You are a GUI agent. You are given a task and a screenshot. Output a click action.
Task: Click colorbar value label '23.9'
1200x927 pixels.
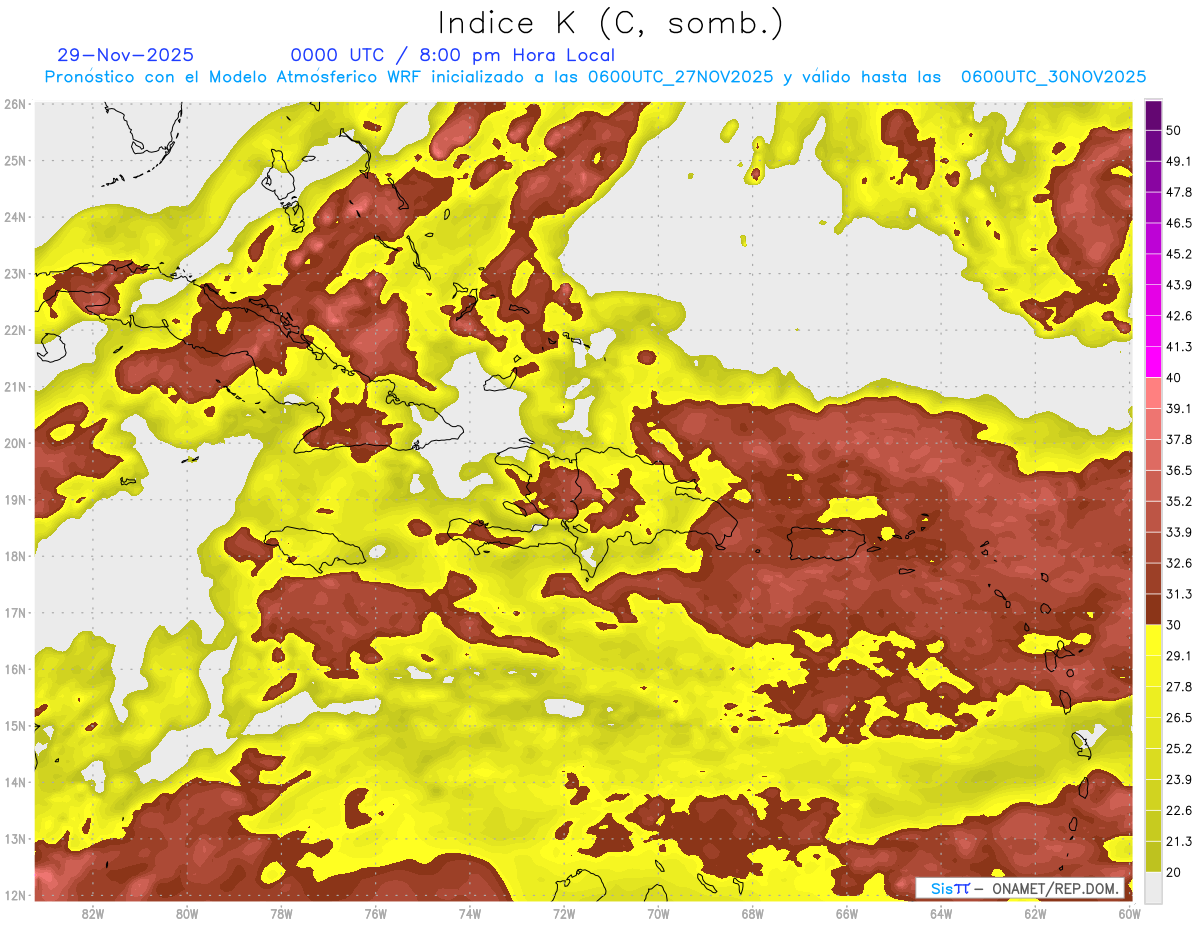1178,779
